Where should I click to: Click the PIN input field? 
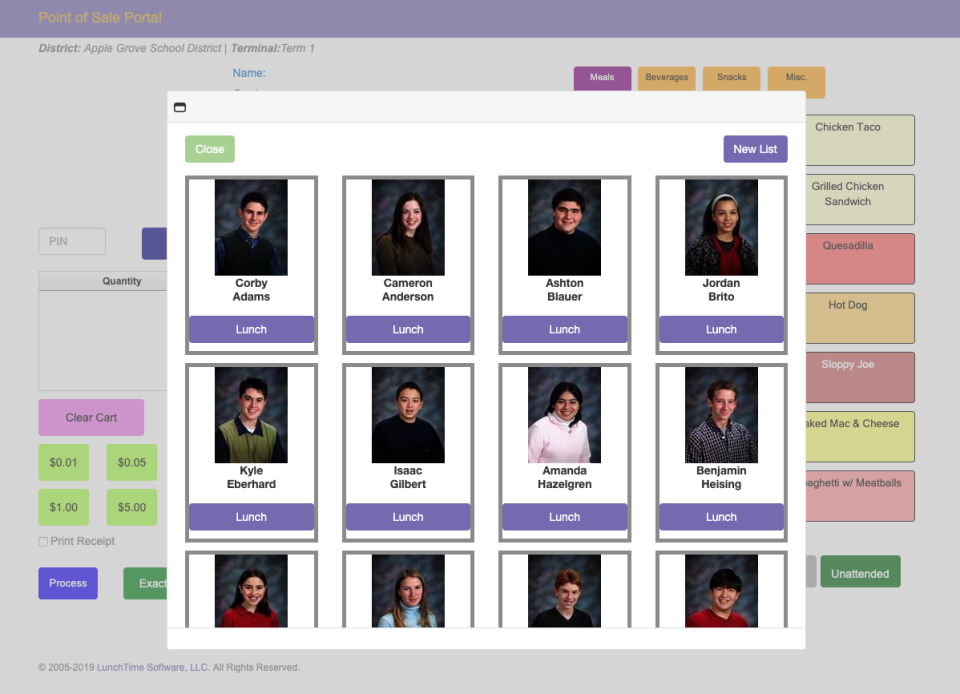coord(71,241)
